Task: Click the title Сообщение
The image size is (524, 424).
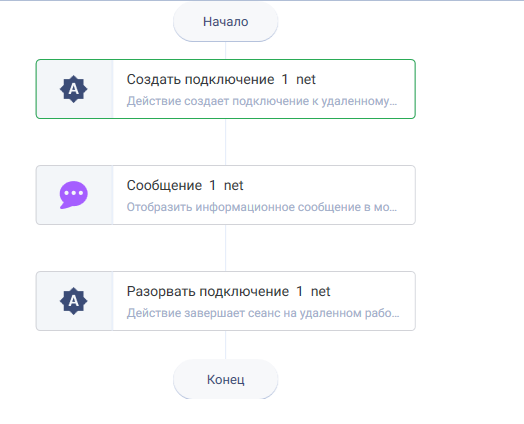Action: [164, 185]
